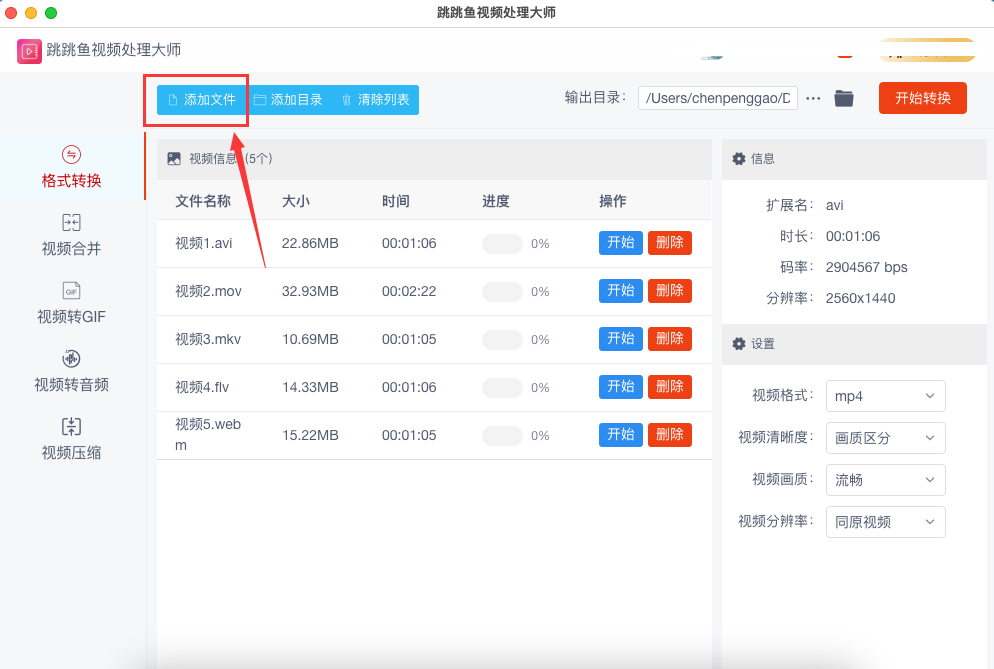Start converting 视频5.webm

click(x=621, y=435)
